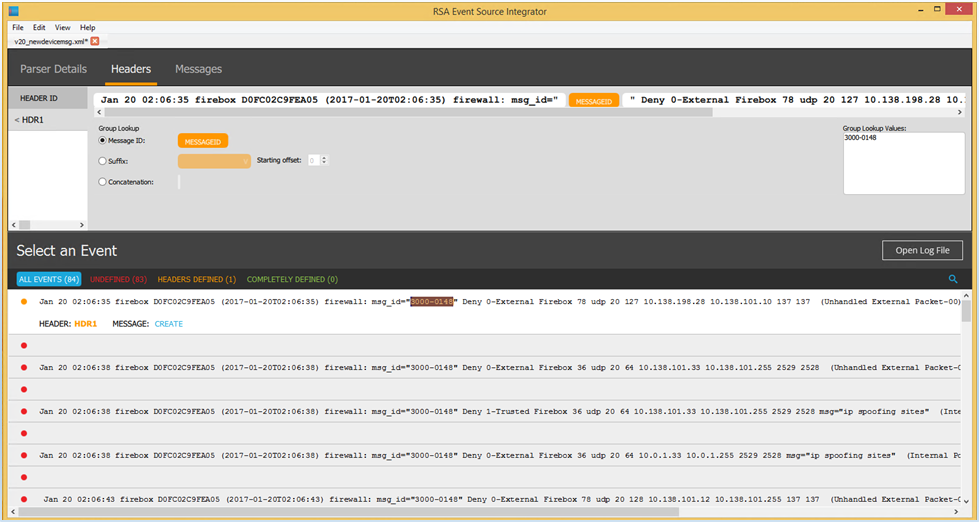Viewport: 979px width, 522px height.
Task: Click the RSA application icon in title bar
Action: 14,11
